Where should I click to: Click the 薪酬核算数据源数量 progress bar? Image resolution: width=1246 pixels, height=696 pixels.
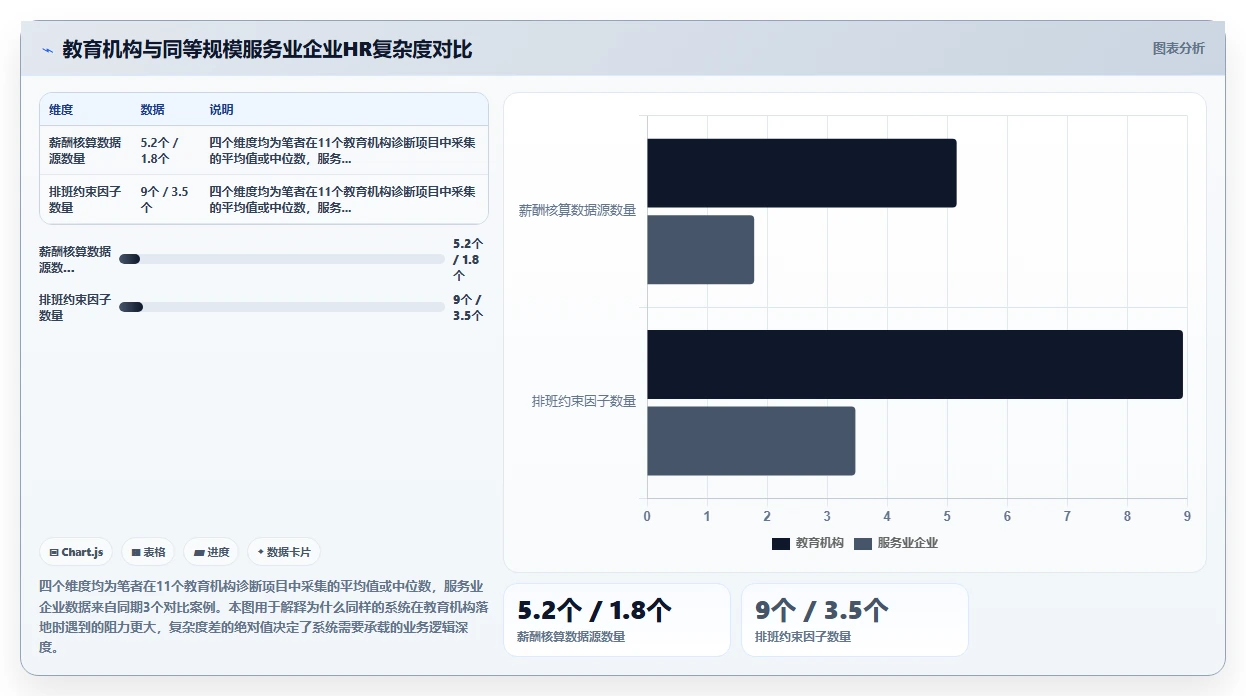coord(282,259)
